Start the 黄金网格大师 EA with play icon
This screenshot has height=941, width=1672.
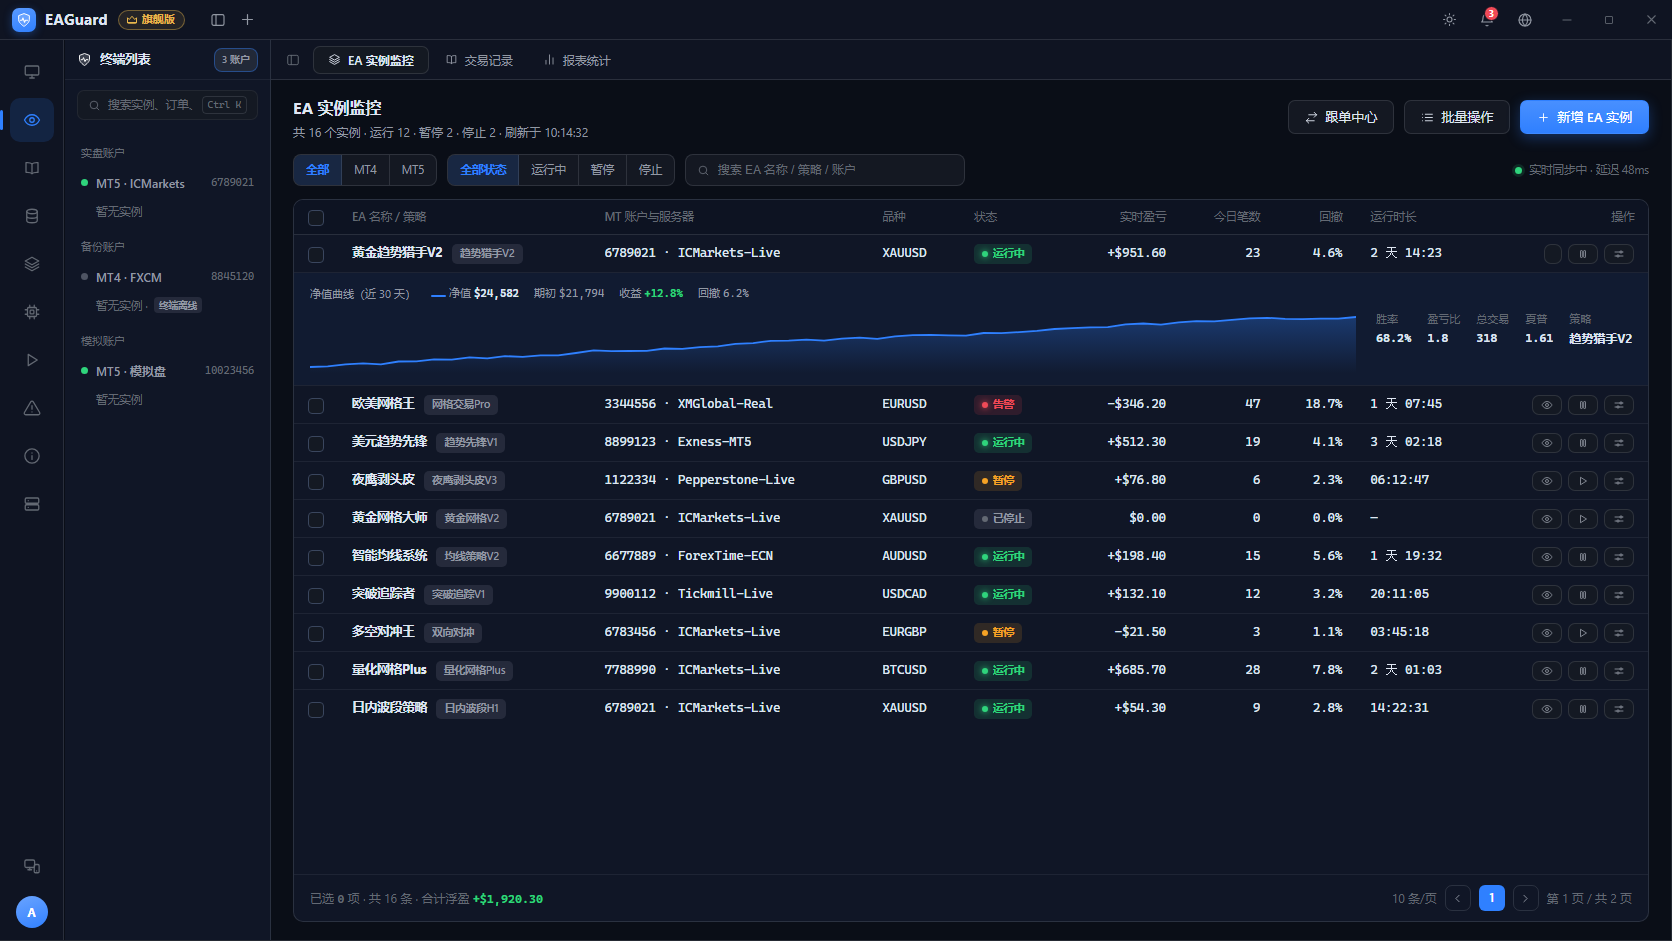1583,519
